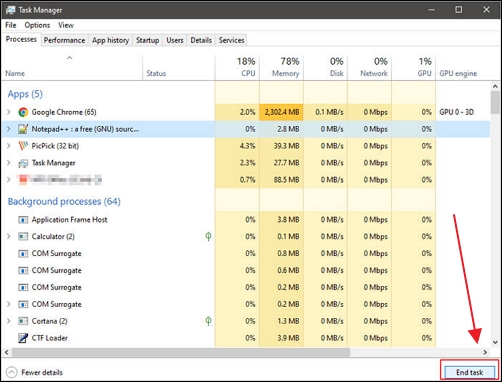This screenshot has height=382, width=502.
Task: Select the Cortana (2) process name
Action: (49, 321)
